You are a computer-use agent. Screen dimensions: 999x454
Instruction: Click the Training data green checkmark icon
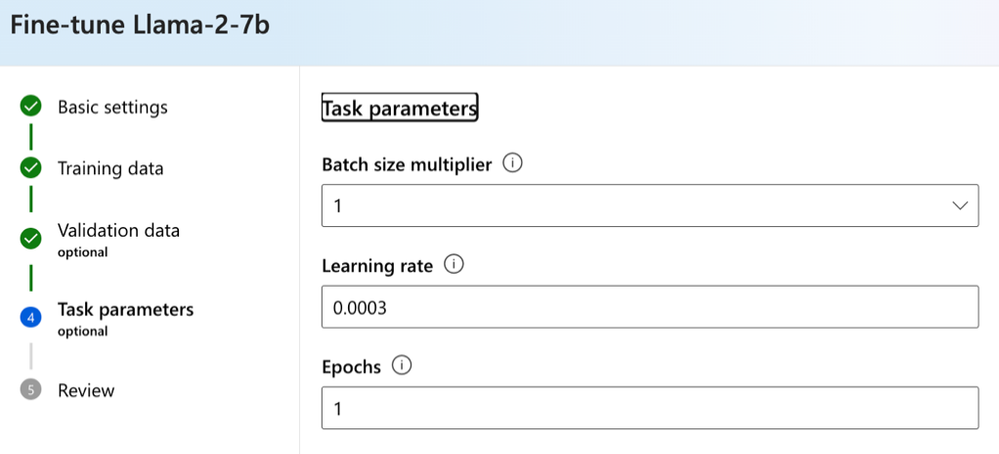31,168
